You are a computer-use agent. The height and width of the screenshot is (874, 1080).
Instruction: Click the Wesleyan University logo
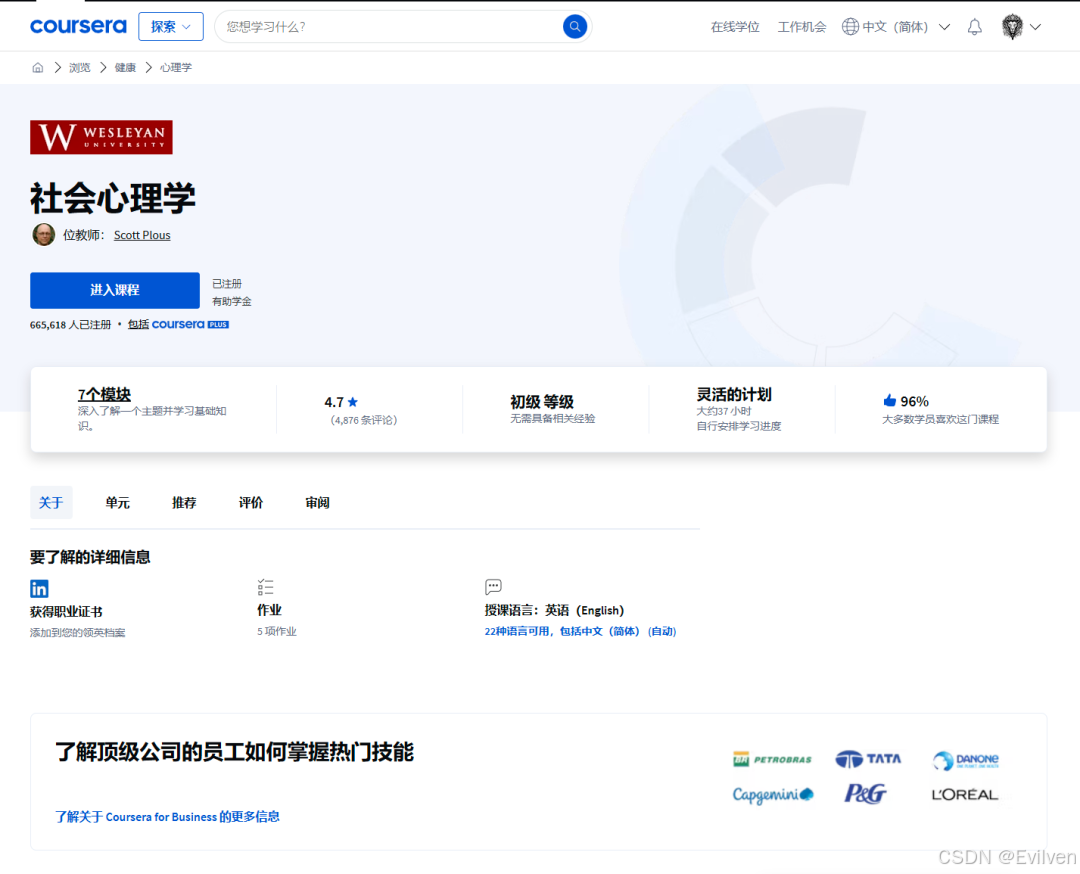pos(101,137)
